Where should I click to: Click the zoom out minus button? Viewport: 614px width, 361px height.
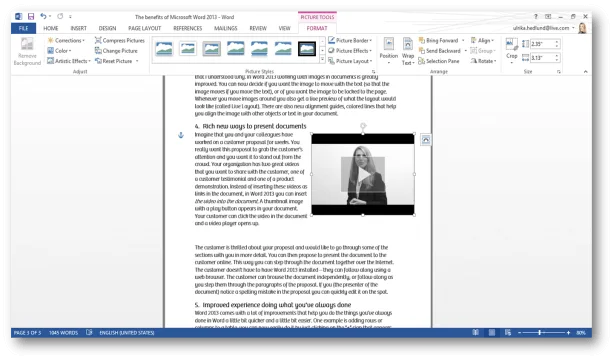pos(520,333)
